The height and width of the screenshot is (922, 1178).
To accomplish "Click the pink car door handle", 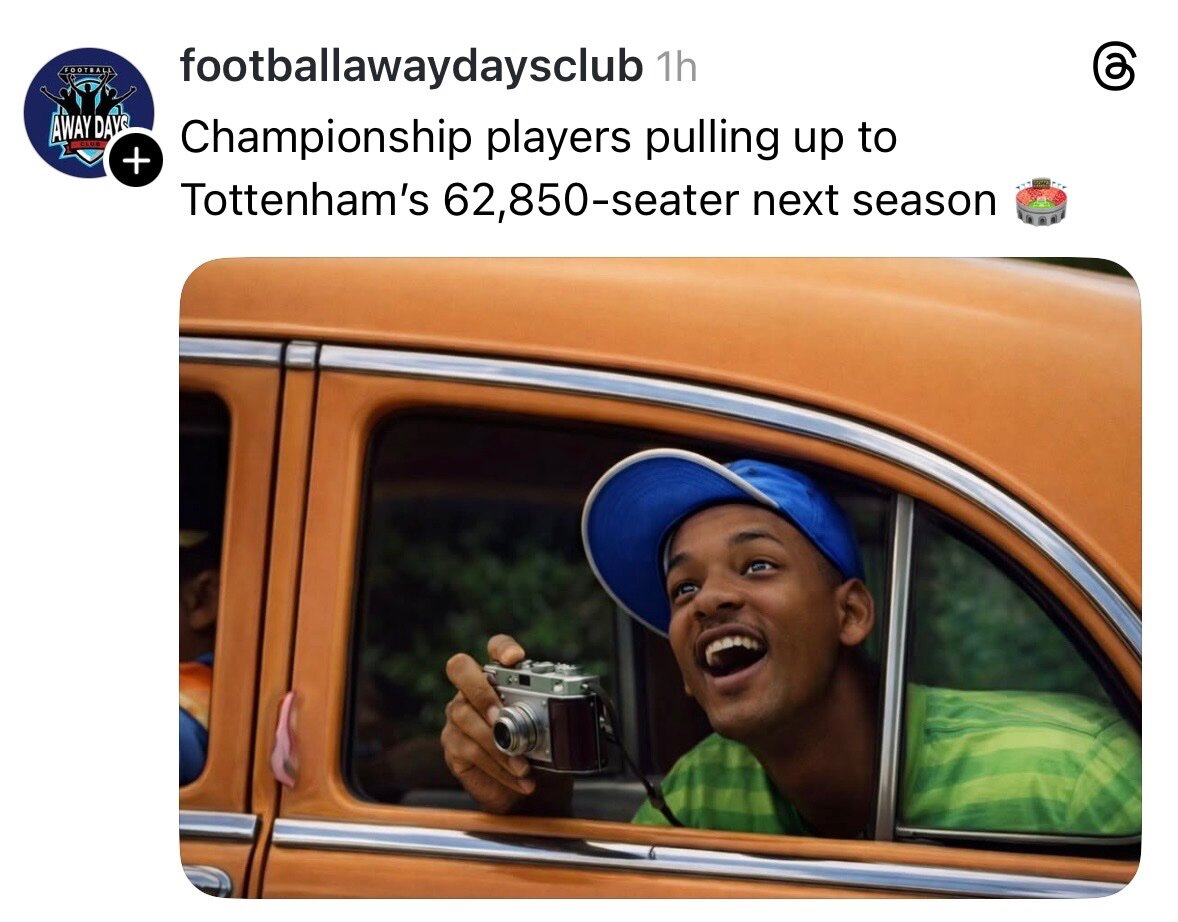I will coord(284,739).
